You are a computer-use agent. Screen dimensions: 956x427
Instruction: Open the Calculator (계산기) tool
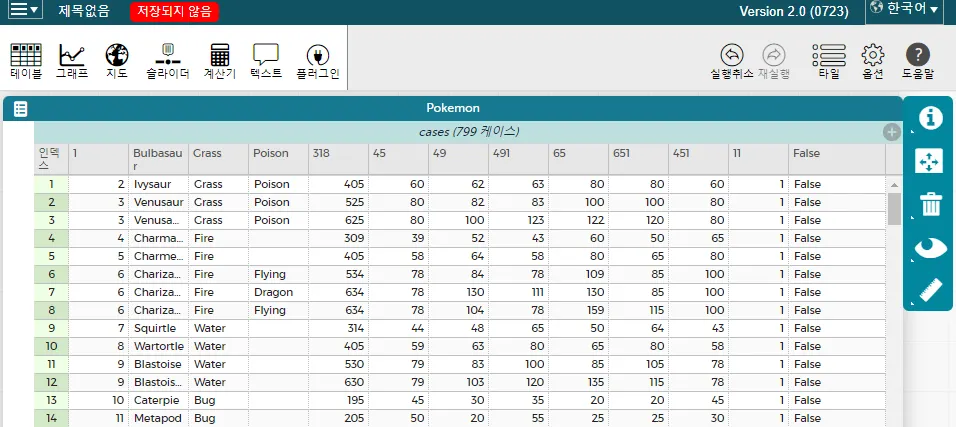pos(219,59)
